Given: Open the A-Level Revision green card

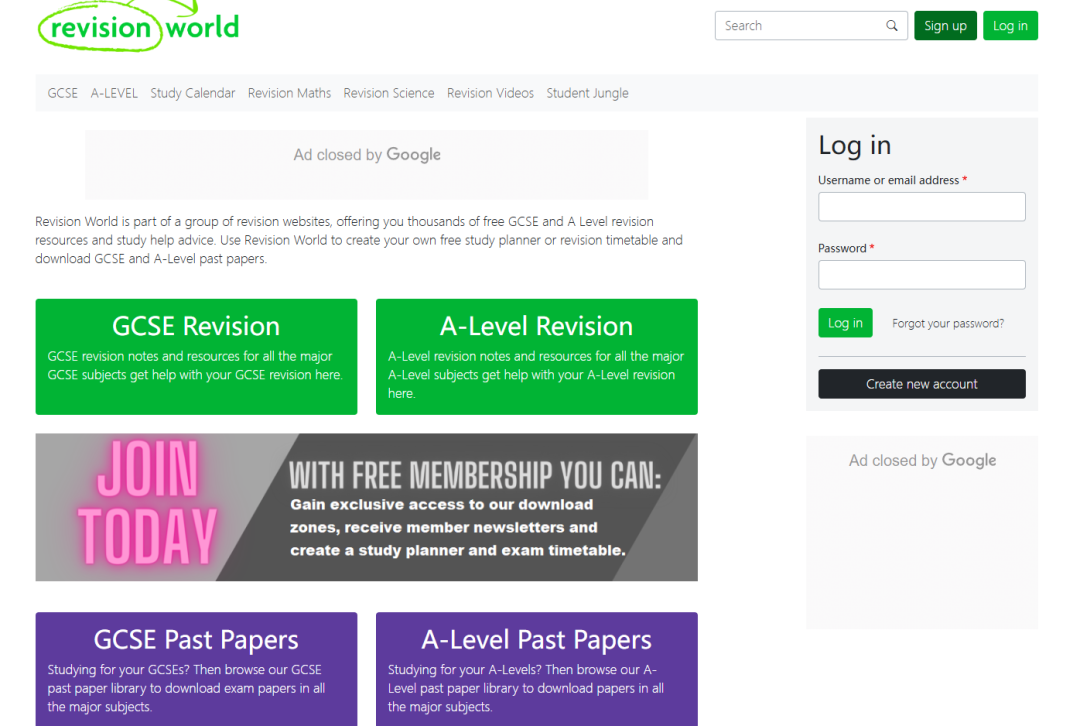Looking at the screenshot, I should coord(537,356).
